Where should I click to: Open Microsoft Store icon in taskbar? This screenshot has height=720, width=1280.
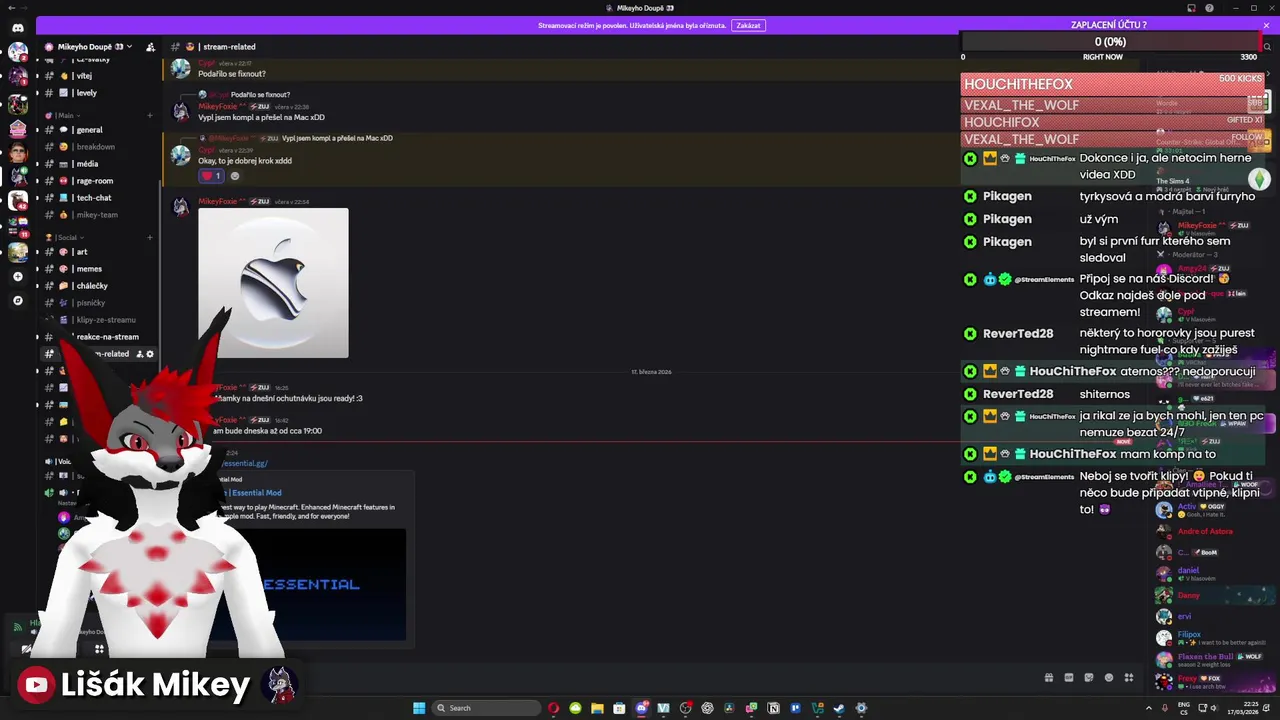619,708
